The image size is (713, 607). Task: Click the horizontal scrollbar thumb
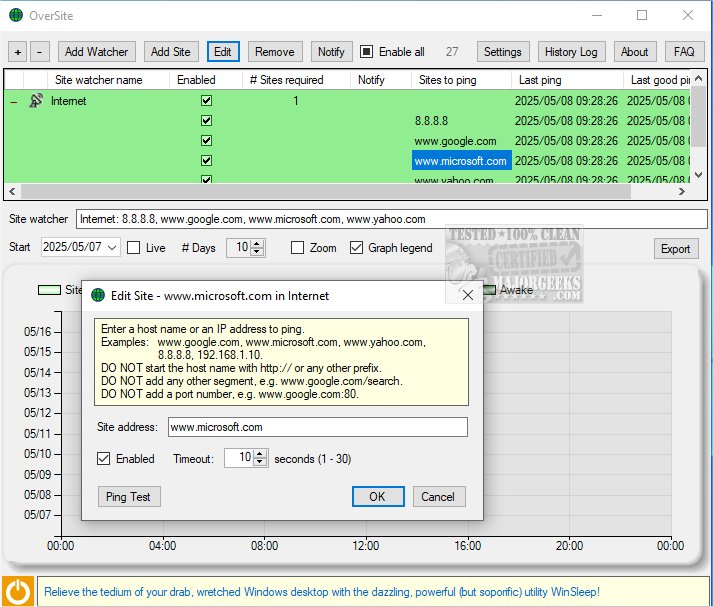point(326,191)
